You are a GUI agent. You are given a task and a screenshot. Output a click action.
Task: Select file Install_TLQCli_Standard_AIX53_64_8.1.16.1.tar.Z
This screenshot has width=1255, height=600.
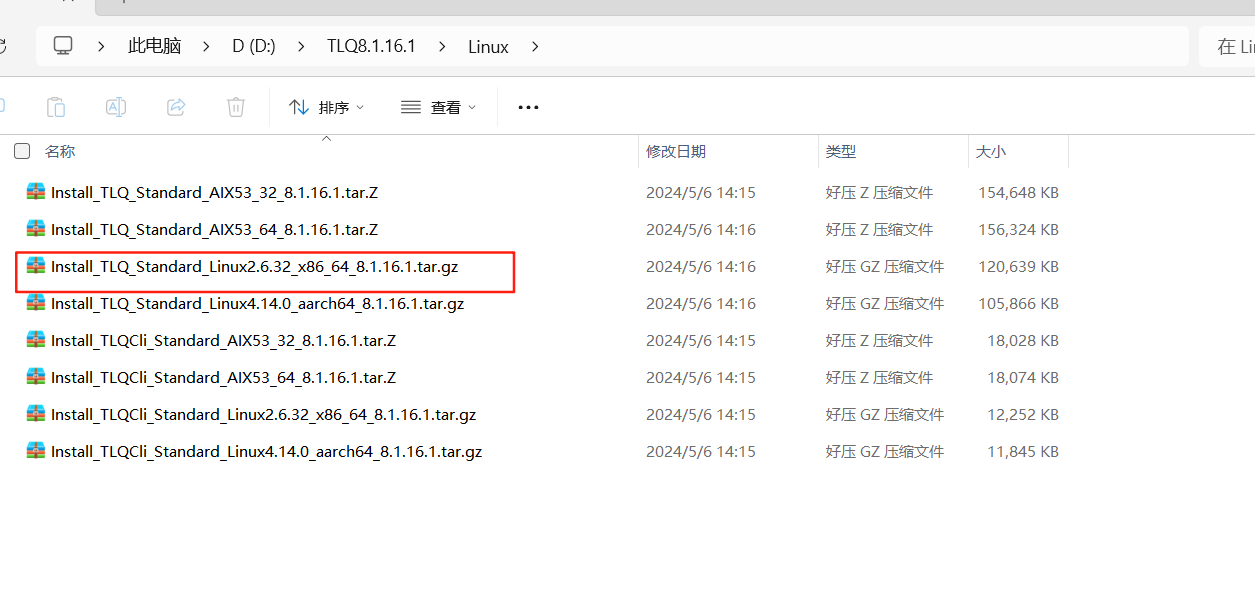coord(224,377)
